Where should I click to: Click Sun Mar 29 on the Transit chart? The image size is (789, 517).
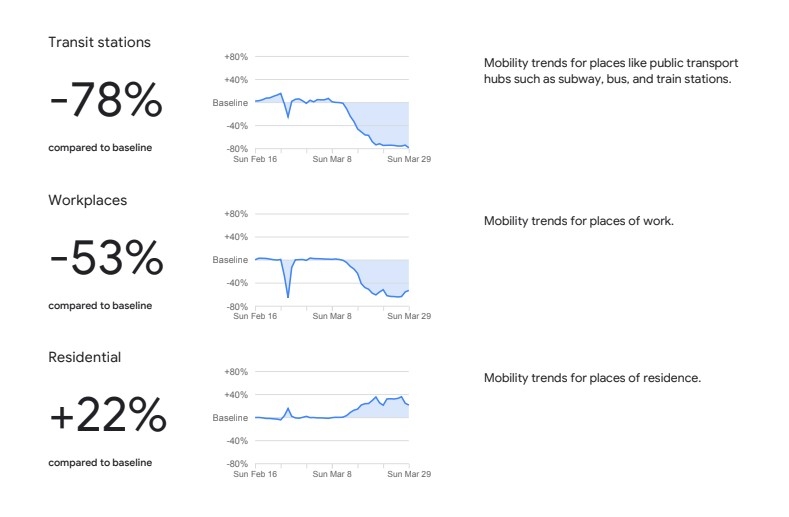coord(408,158)
